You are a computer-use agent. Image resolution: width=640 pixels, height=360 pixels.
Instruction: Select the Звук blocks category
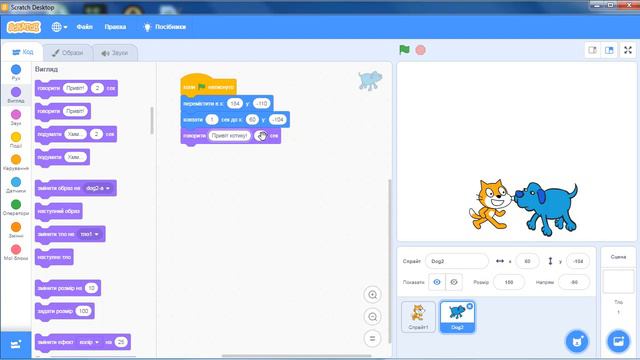(16, 117)
